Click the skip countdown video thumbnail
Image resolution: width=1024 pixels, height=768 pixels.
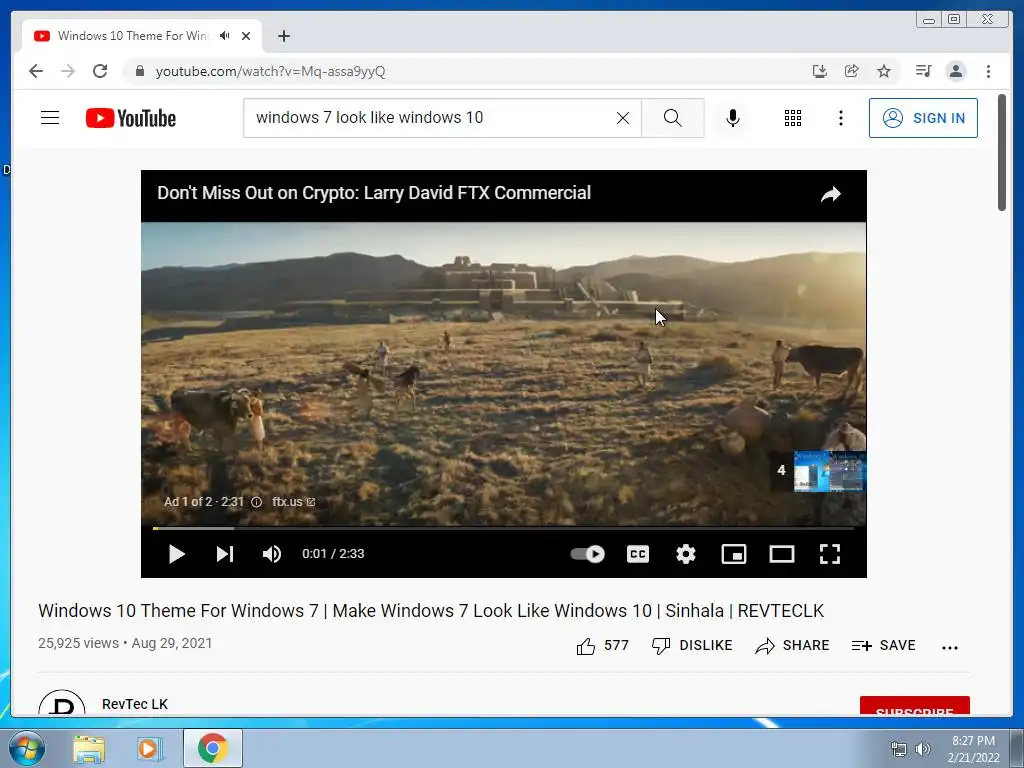pos(829,471)
